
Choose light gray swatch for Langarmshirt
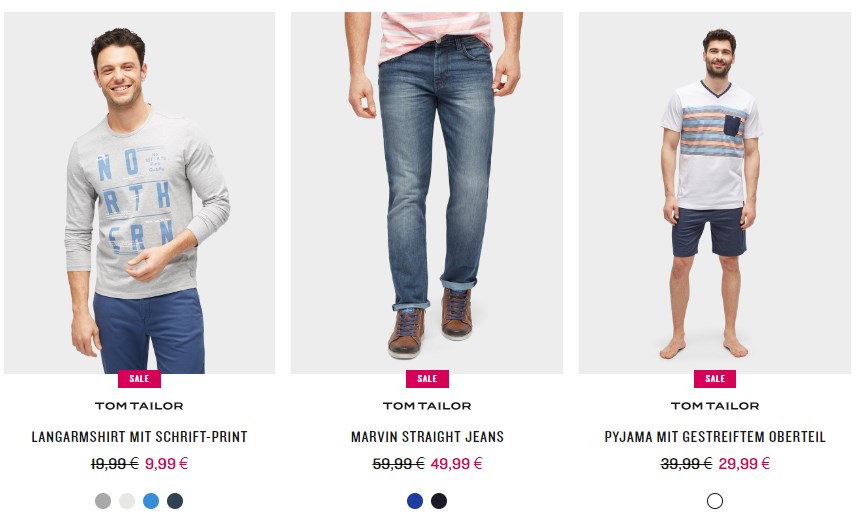pos(127,501)
